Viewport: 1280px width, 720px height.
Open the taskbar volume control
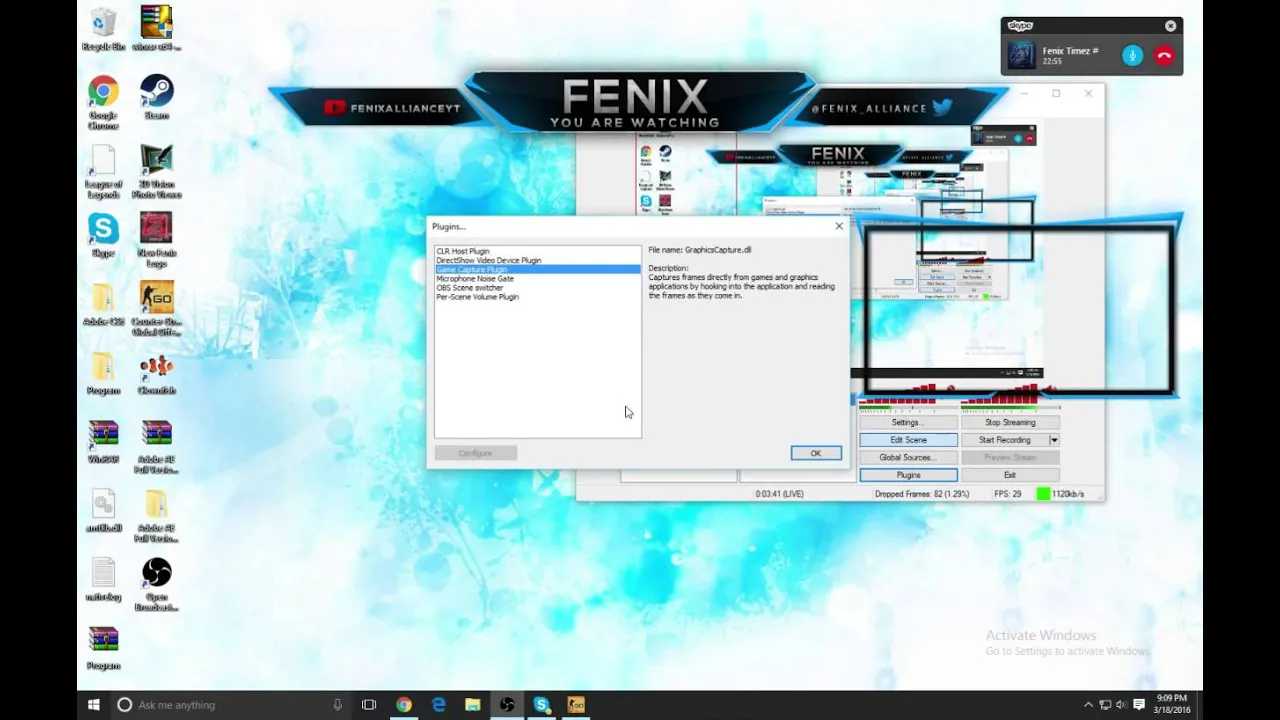(1121, 705)
